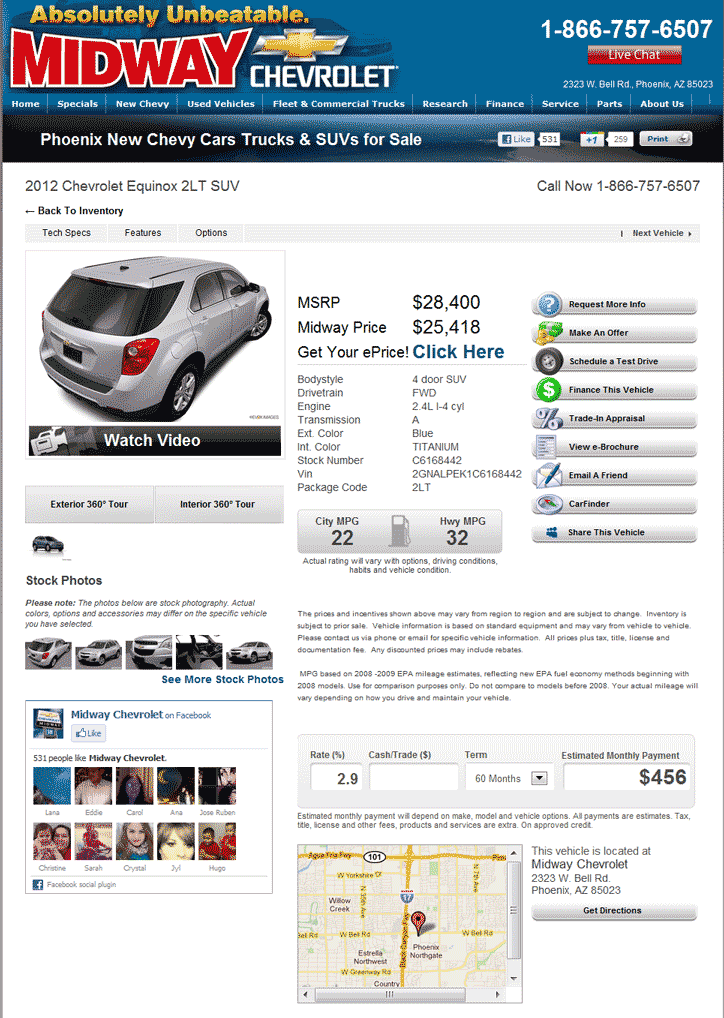The width and height of the screenshot is (724, 1018).
Task: Open the New Chevy menu
Action: coord(142,104)
